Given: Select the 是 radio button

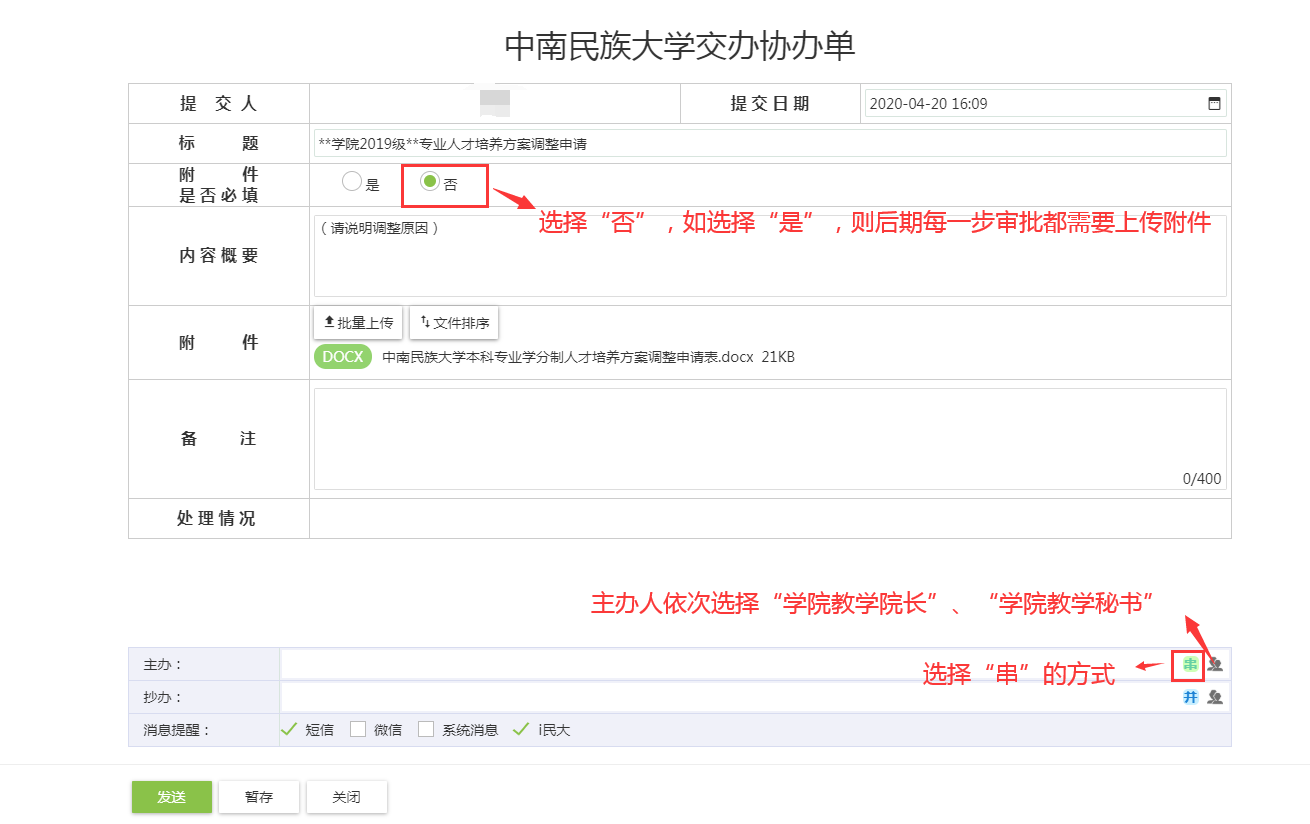Looking at the screenshot, I should (x=351, y=182).
